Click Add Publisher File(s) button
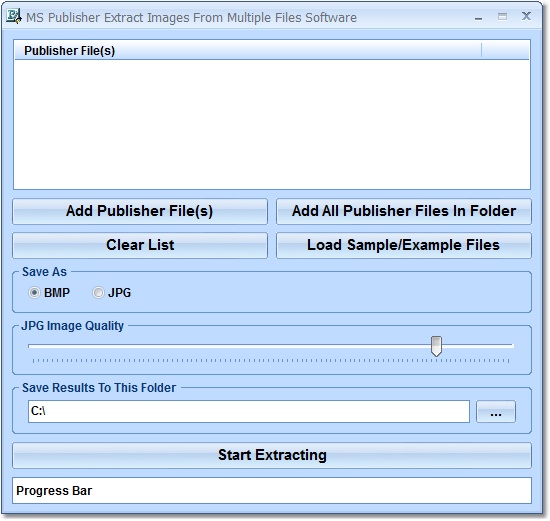Screen dimensions: 550x521 [140, 211]
